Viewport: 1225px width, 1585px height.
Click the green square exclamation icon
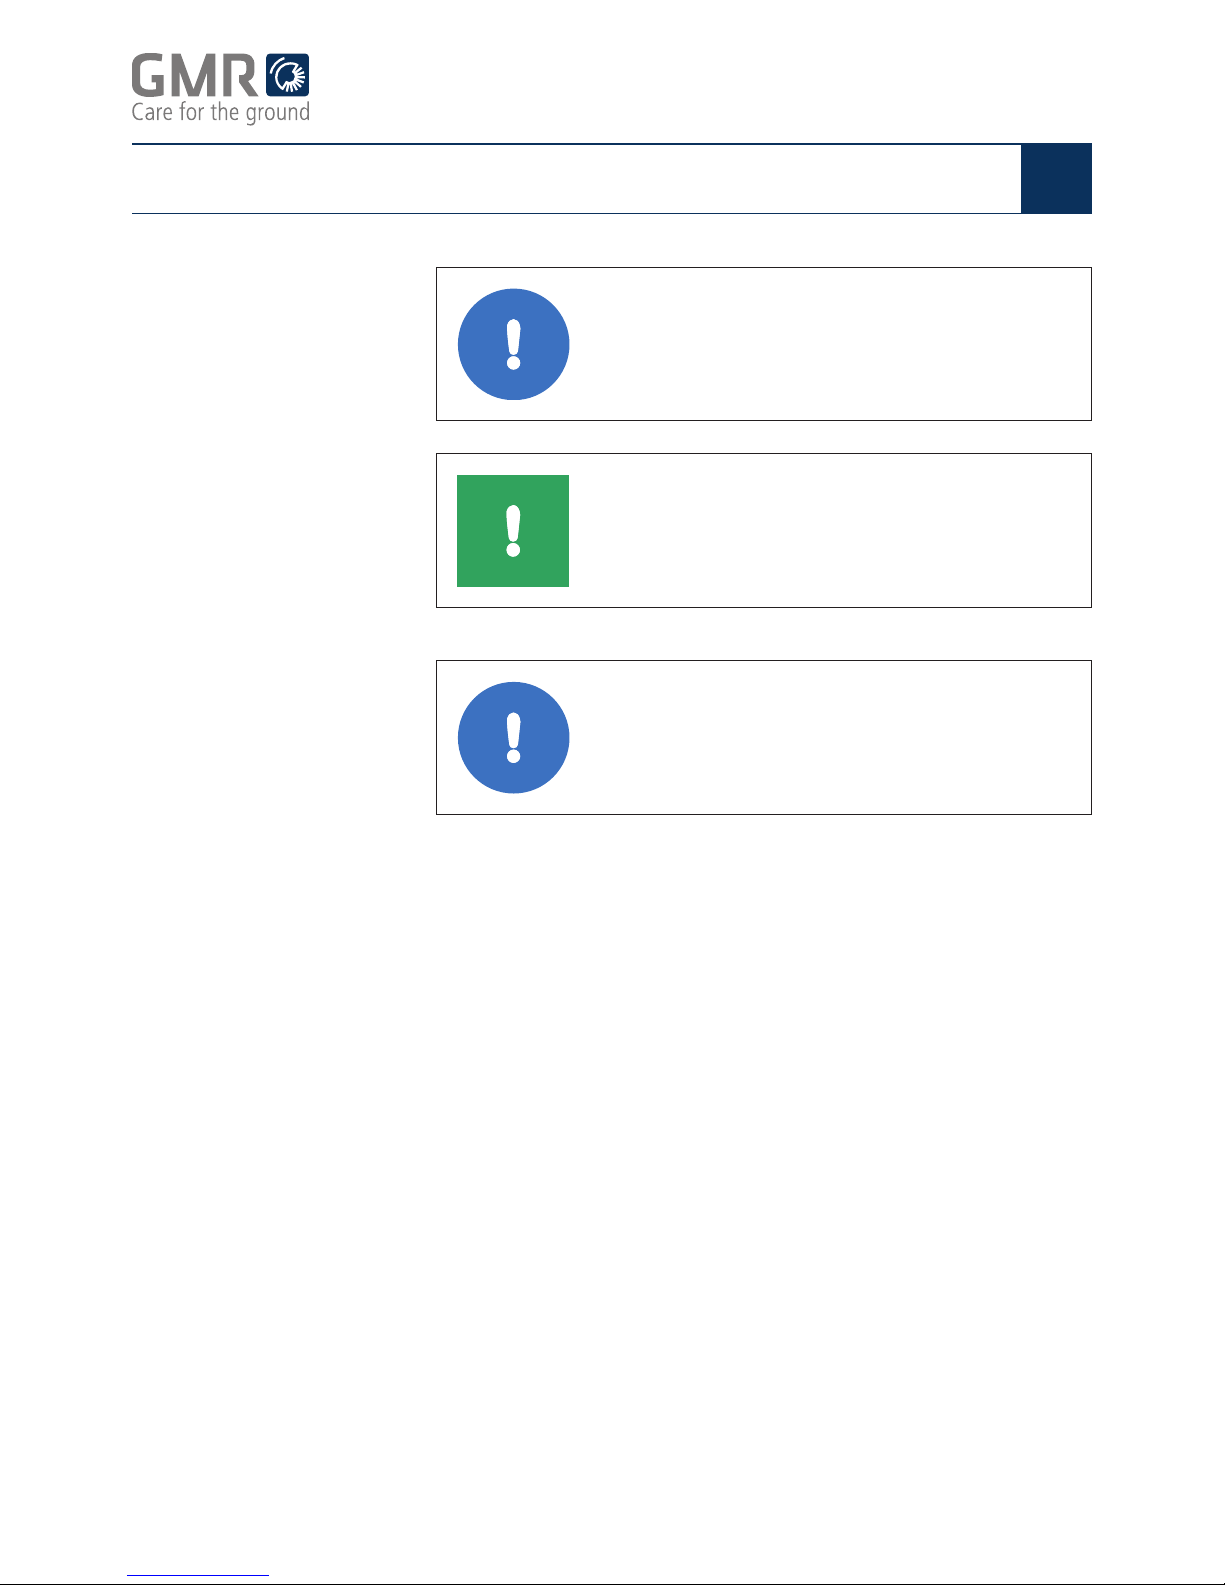coord(513,531)
